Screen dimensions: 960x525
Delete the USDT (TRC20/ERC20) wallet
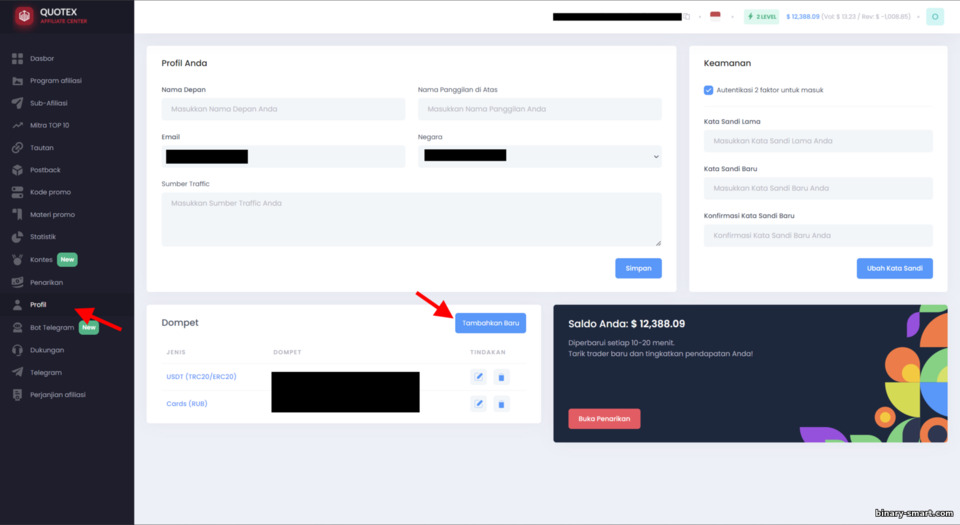coord(501,377)
